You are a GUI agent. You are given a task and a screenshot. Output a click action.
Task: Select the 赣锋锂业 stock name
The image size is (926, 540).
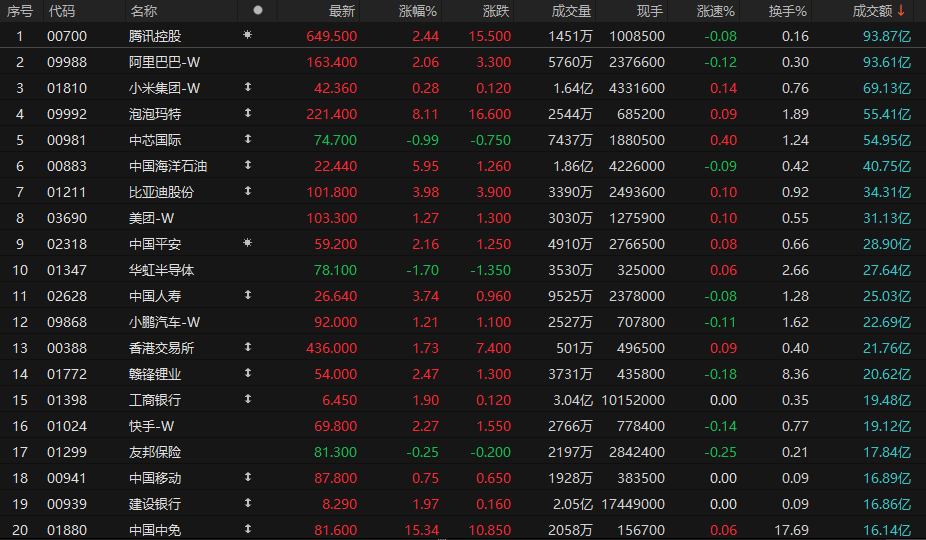click(155, 374)
